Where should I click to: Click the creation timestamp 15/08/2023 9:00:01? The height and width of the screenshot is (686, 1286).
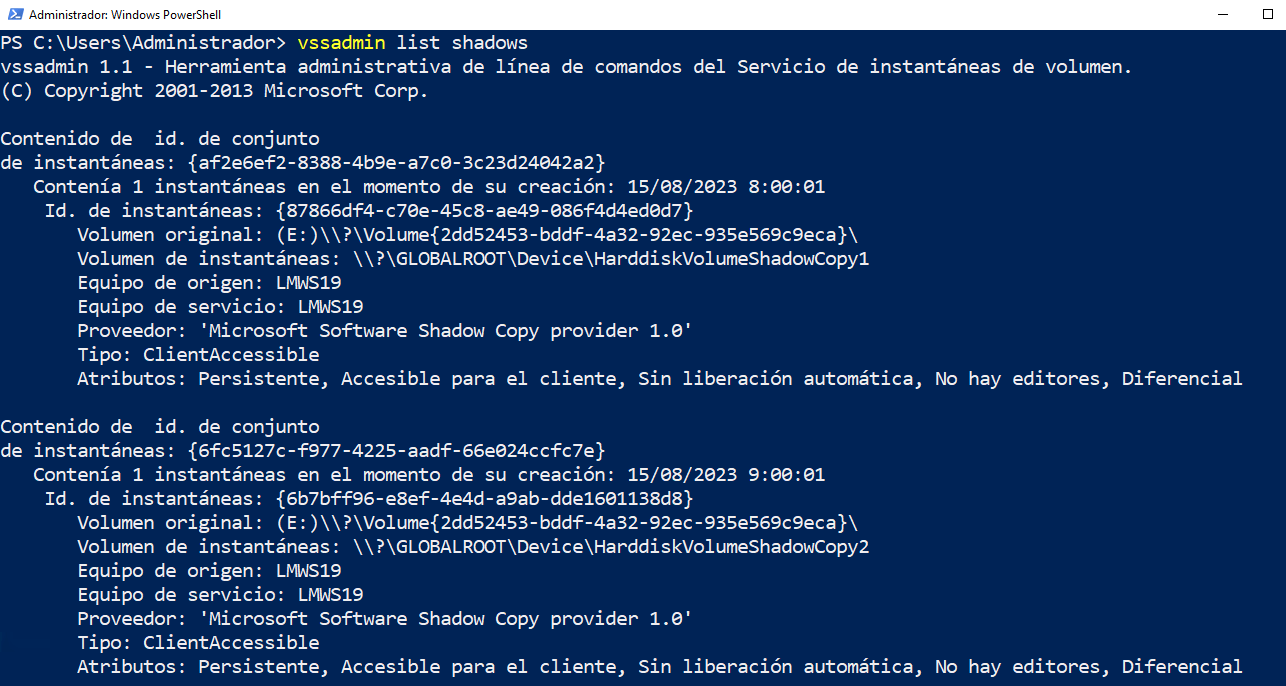pyautogui.click(x=726, y=475)
